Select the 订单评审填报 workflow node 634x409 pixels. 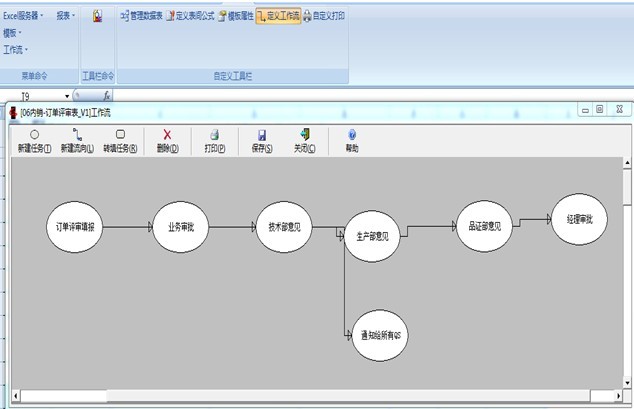76,227
